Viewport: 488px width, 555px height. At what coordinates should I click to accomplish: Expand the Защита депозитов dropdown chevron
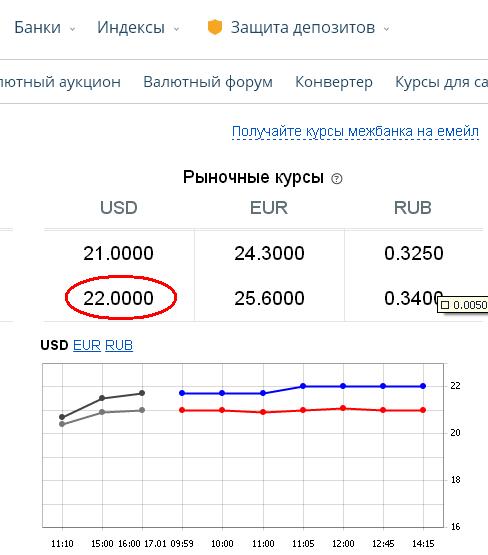point(386,29)
